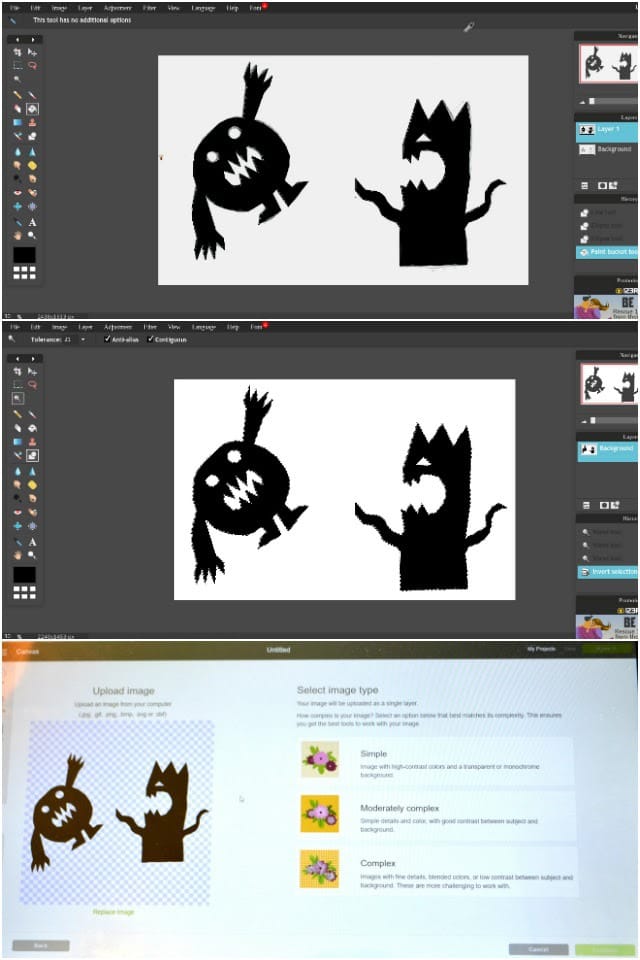Click Navigator thumbnail in top Pixlr window

608,64
